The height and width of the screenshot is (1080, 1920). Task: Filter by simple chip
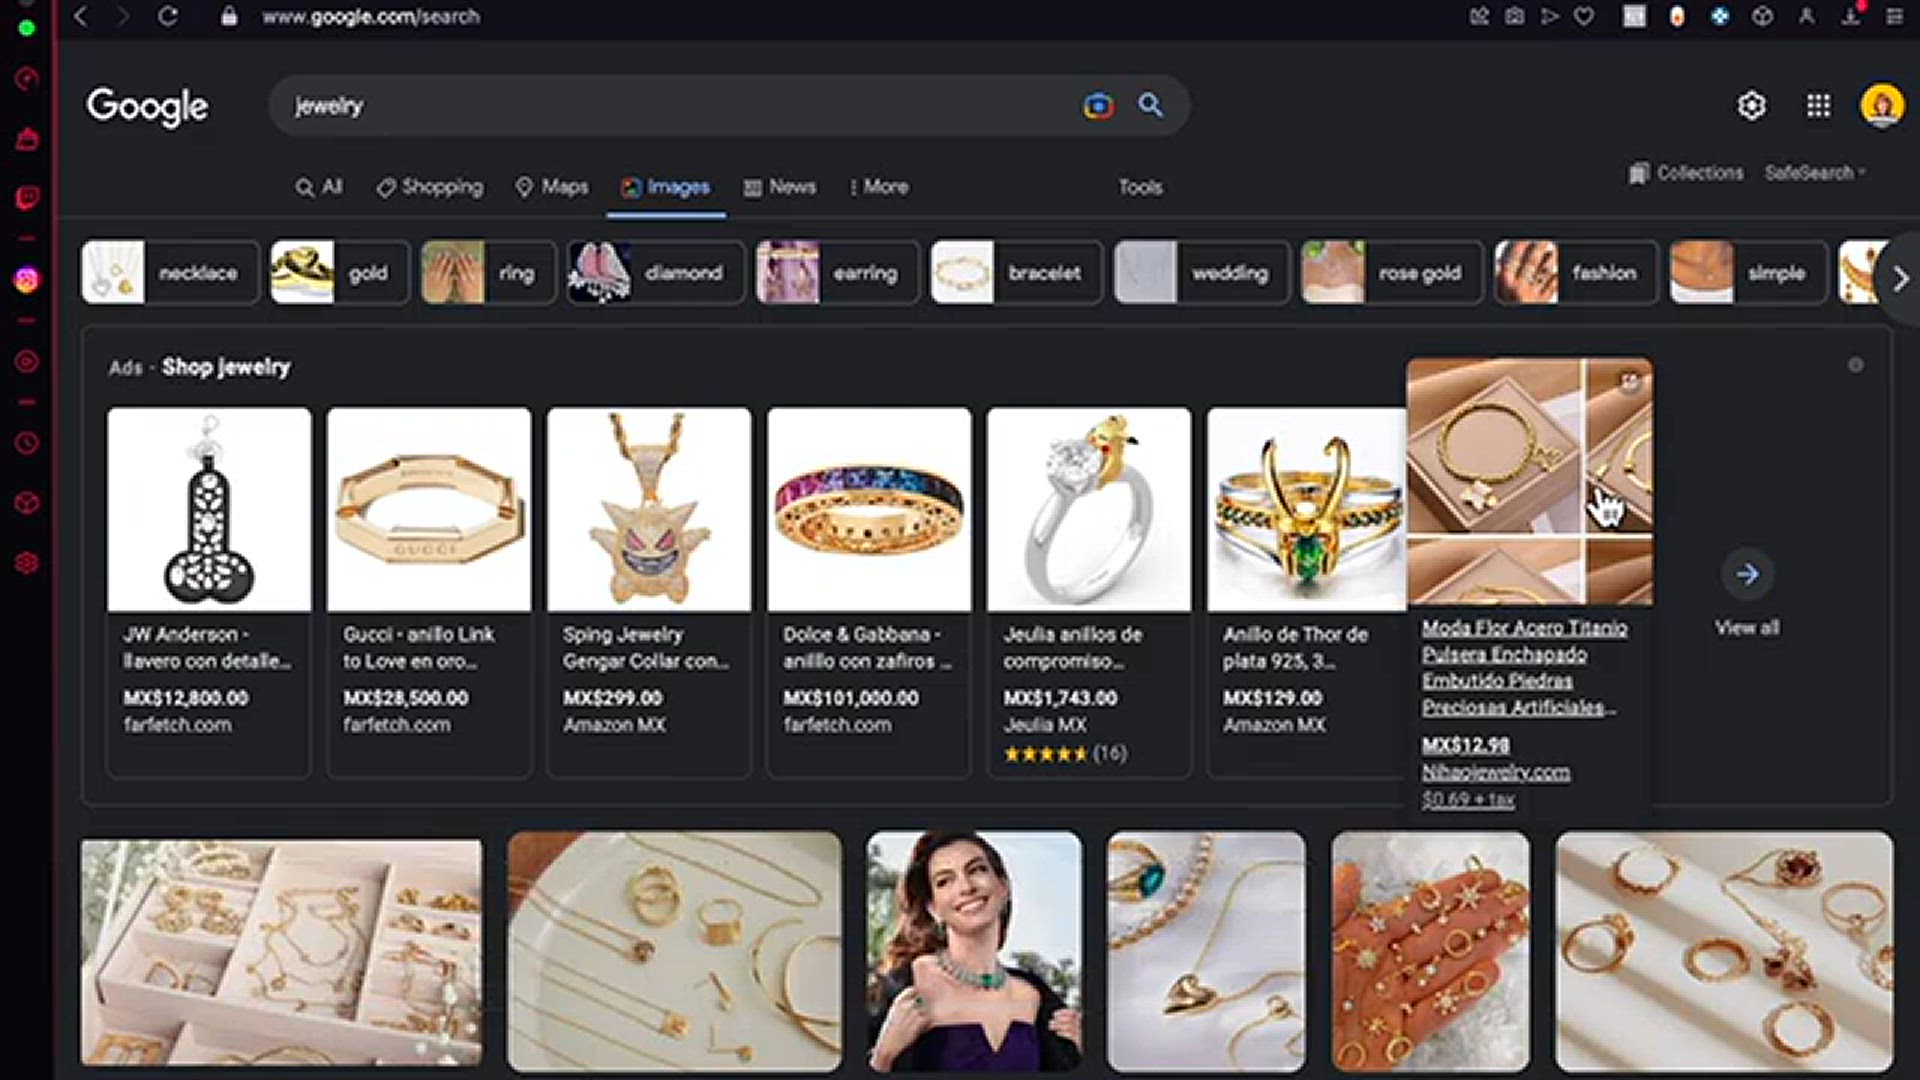pyautogui.click(x=1748, y=272)
